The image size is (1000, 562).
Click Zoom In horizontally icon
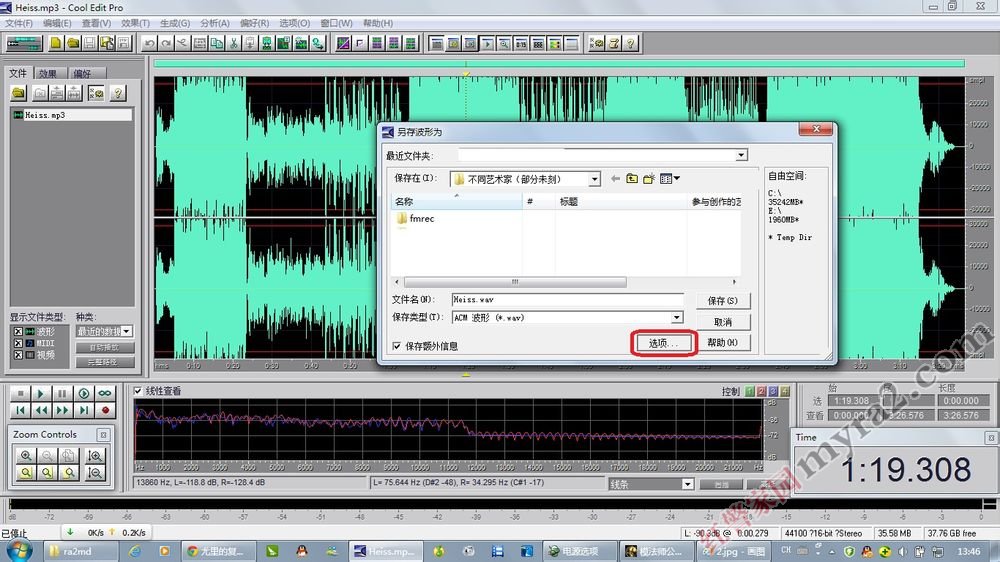coord(26,455)
